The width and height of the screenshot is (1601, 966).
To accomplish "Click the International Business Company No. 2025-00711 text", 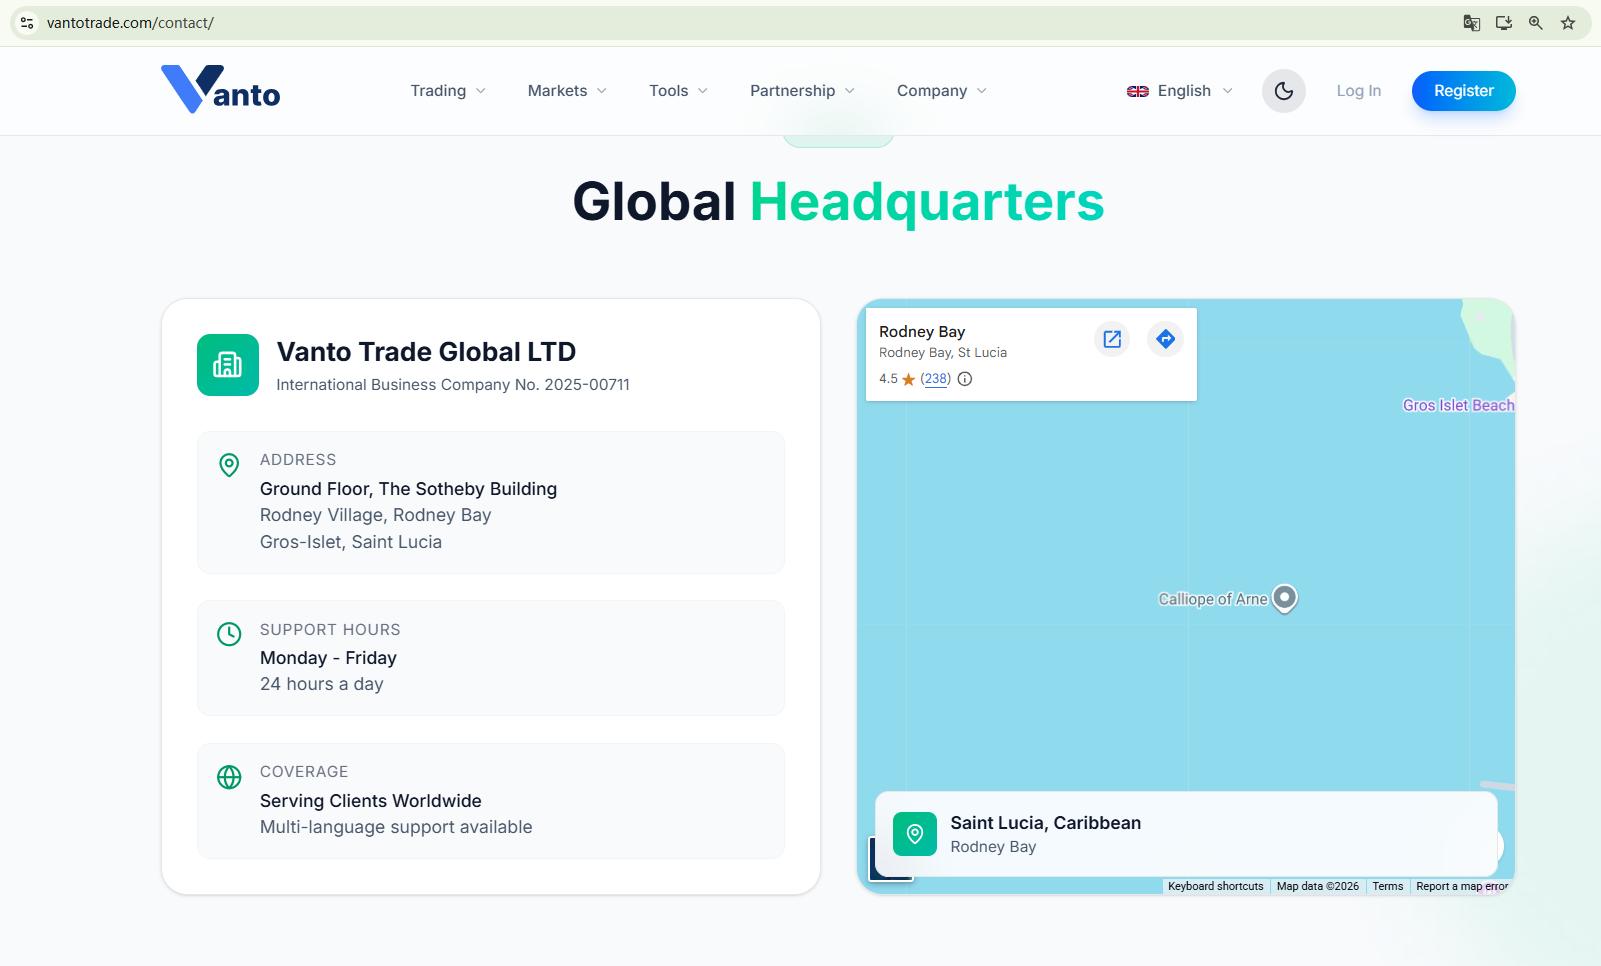I will 453,385.
